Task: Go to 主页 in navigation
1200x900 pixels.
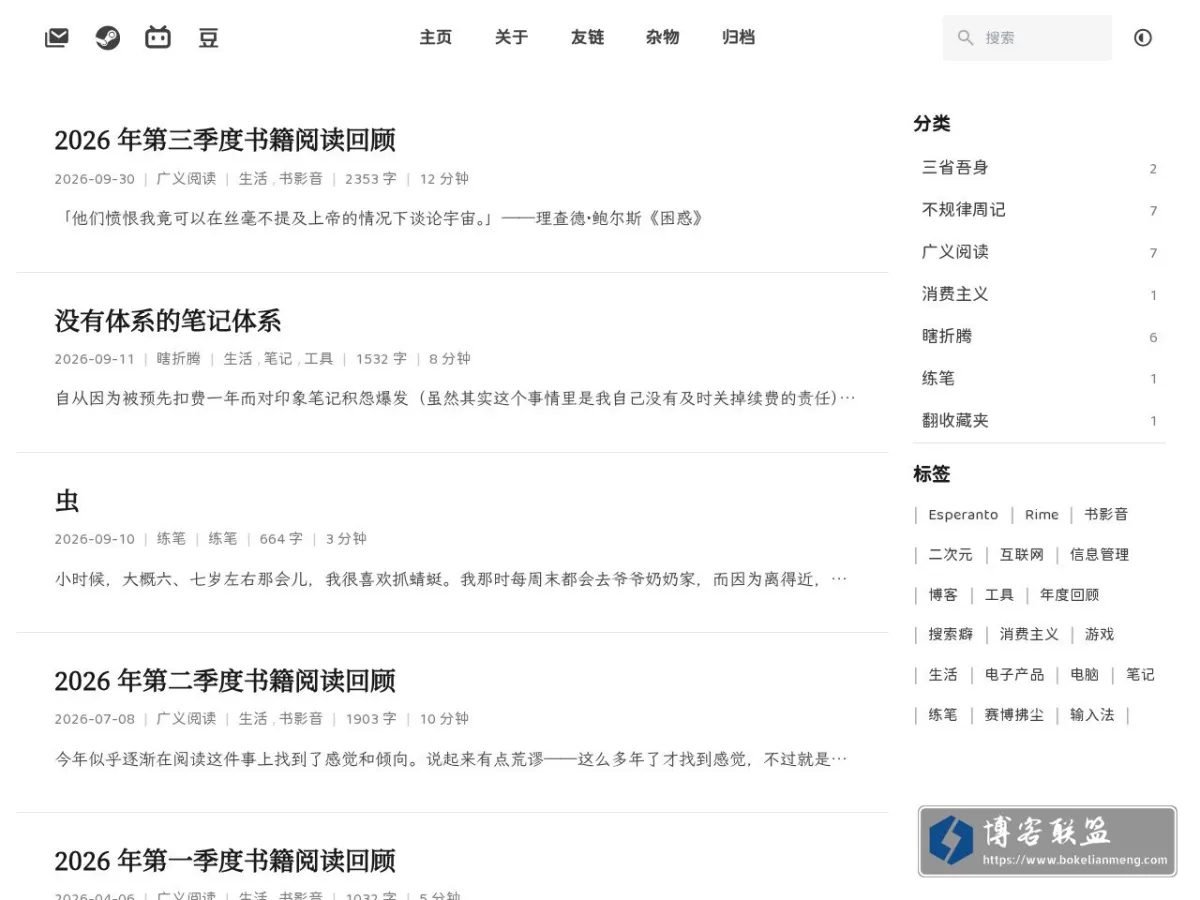Action: tap(435, 37)
